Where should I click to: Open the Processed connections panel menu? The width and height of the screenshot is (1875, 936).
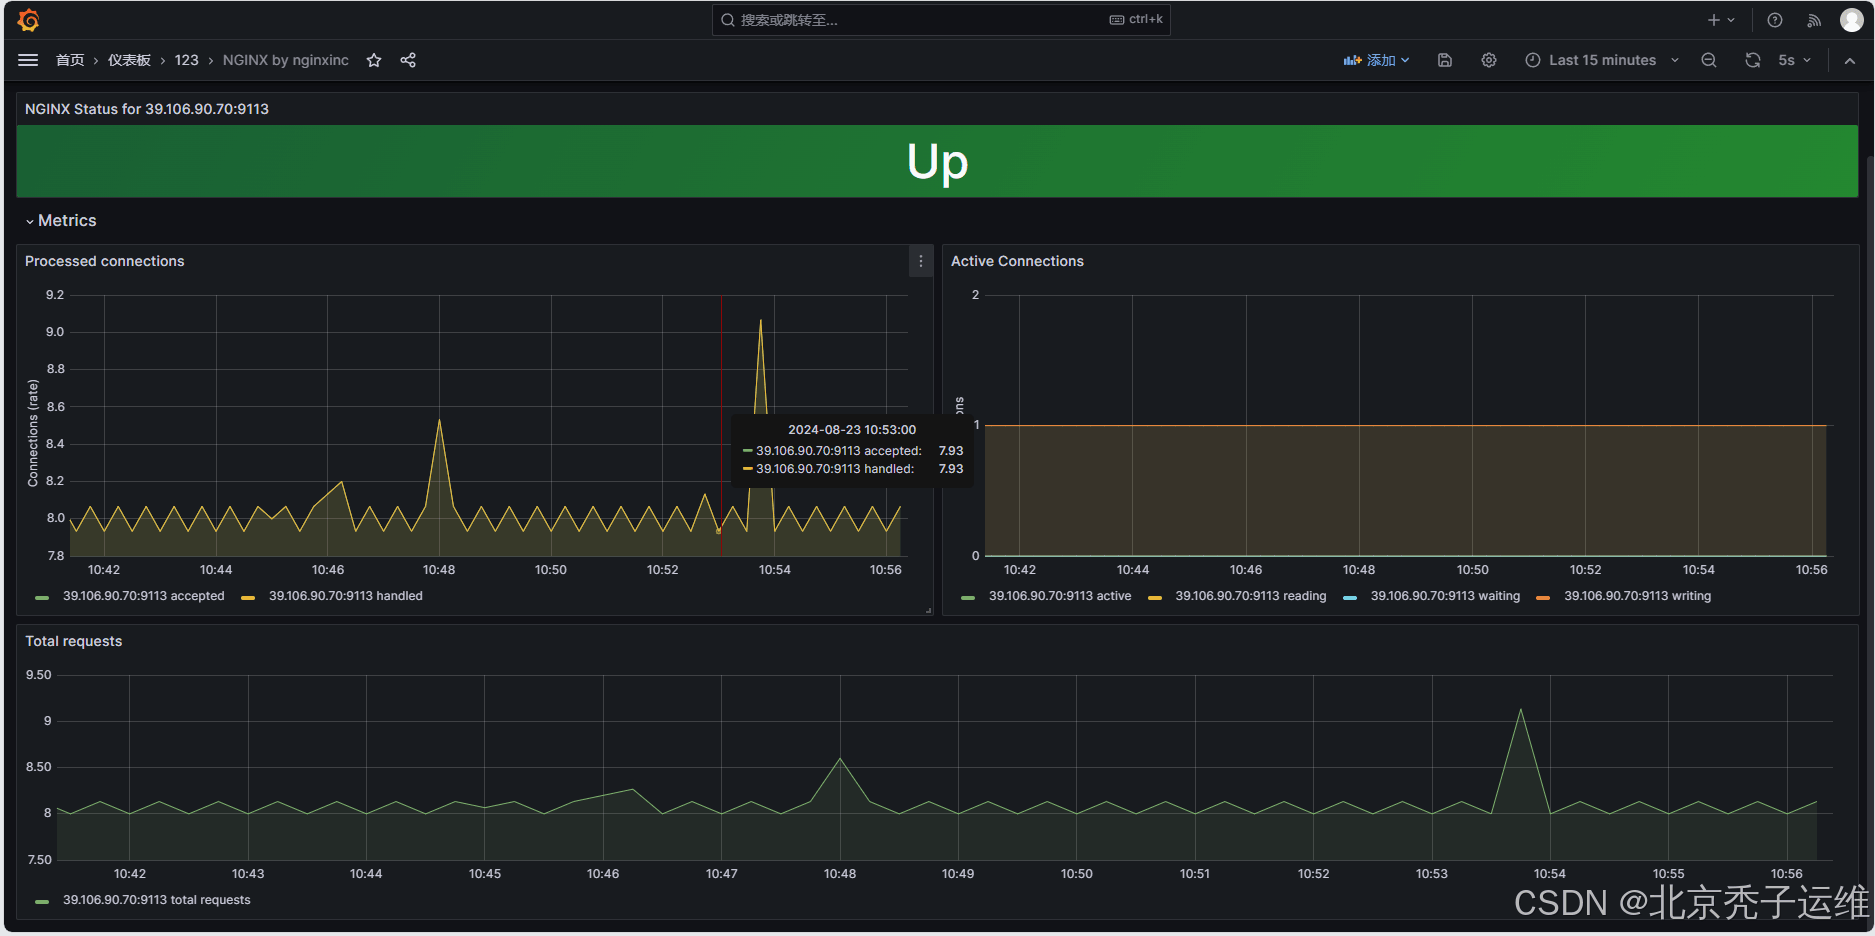click(x=920, y=261)
